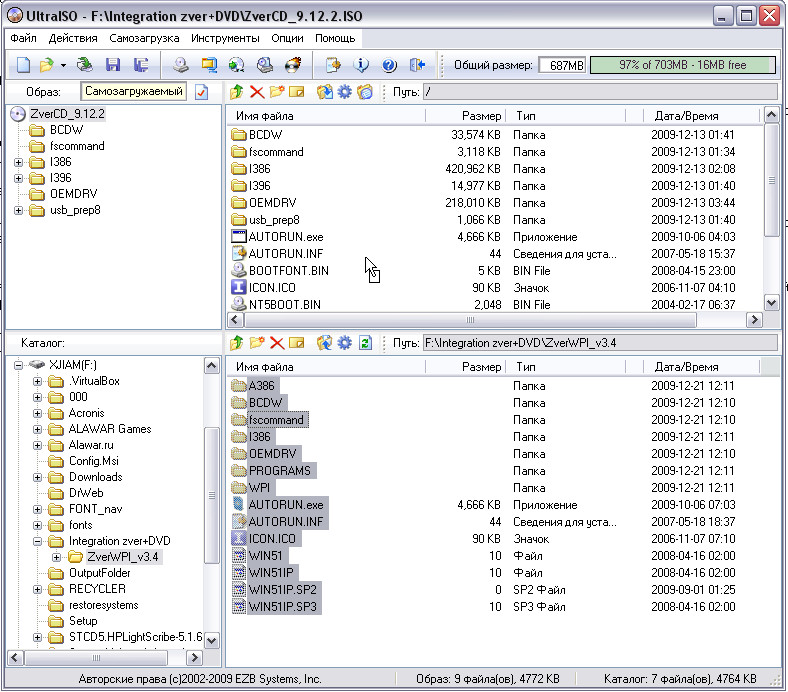Click the green Refresh icon in catalog pane
788x692 pixels.
(365, 343)
